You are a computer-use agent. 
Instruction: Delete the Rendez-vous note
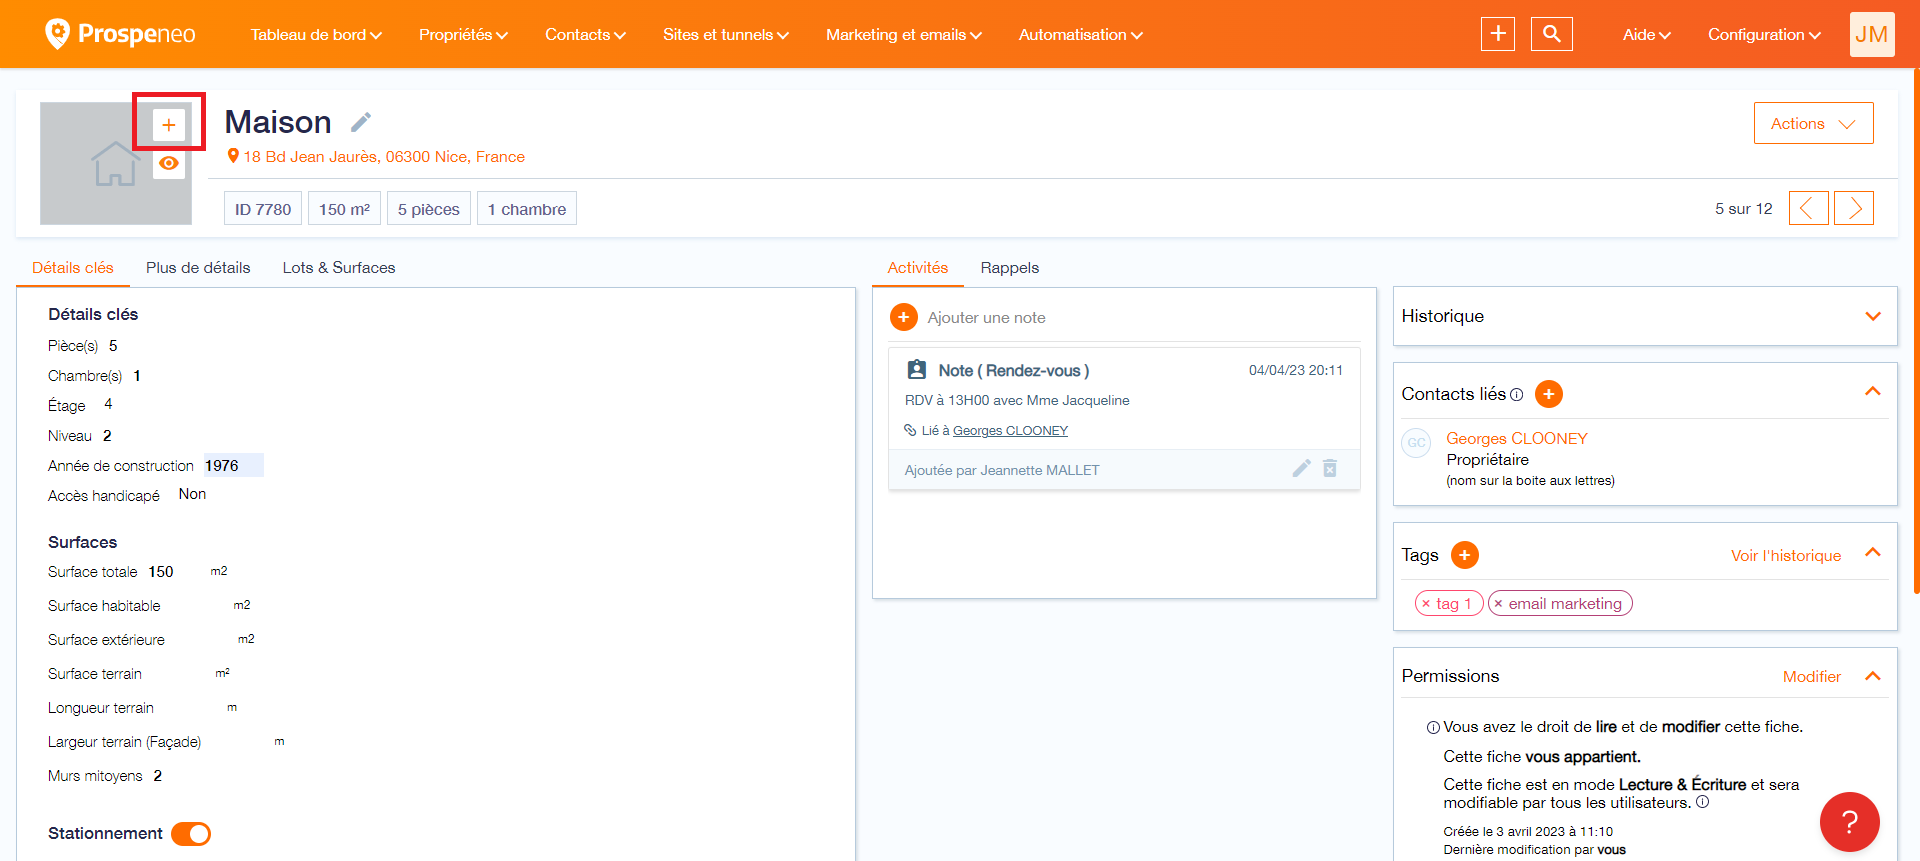point(1330,468)
